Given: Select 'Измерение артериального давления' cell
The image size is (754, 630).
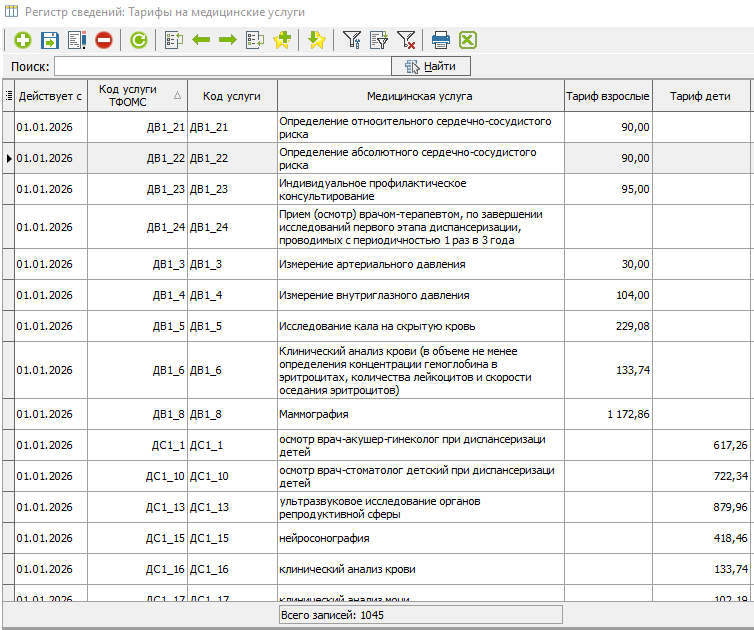Looking at the screenshot, I should pos(420,264).
